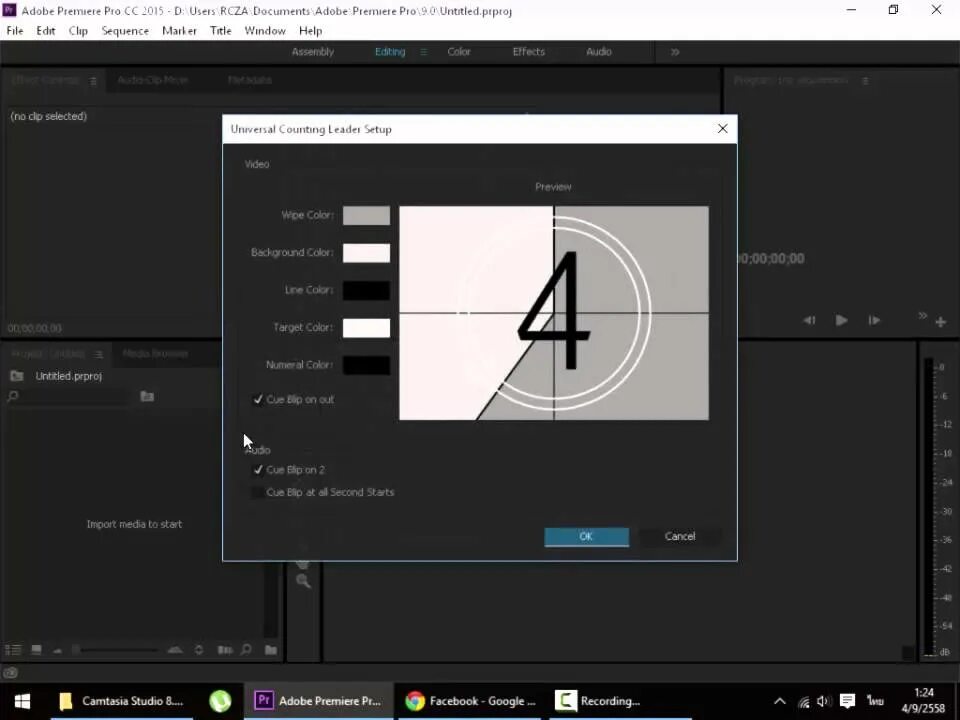Open the Clip menu
960x720 pixels.
pyautogui.click(x=78, y=31)
